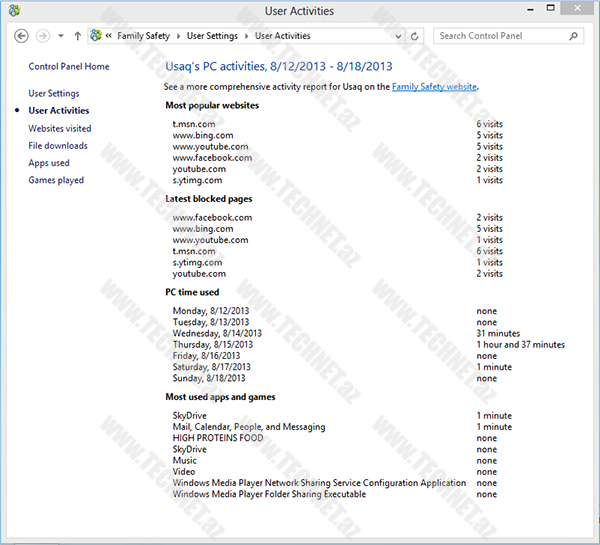Click the search magnifier icon
This screenshot has height=545, width=600.
click(x=574, y=36)
